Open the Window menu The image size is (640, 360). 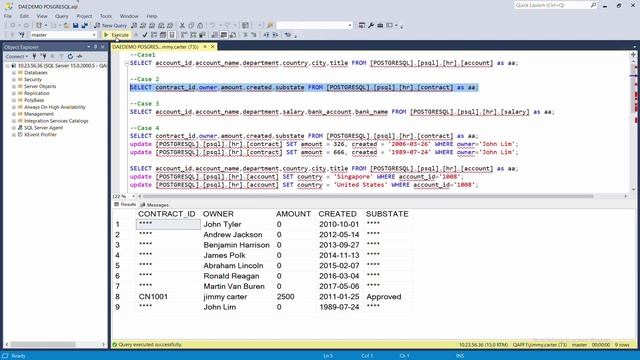[129, 16]
